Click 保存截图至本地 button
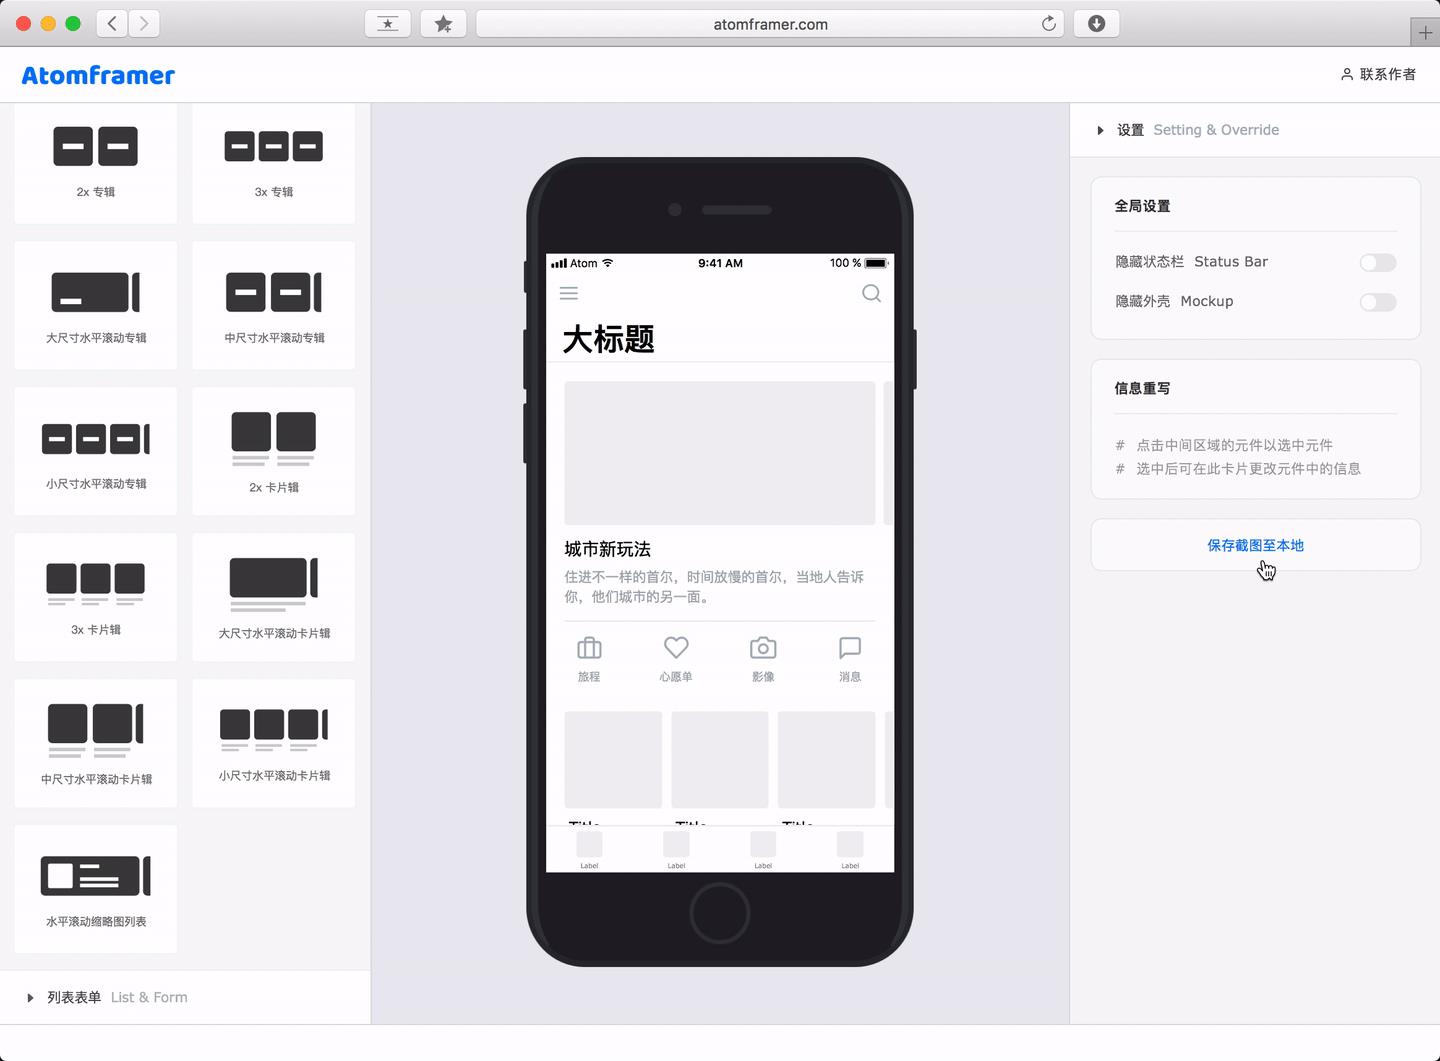 coord(1255,545)
